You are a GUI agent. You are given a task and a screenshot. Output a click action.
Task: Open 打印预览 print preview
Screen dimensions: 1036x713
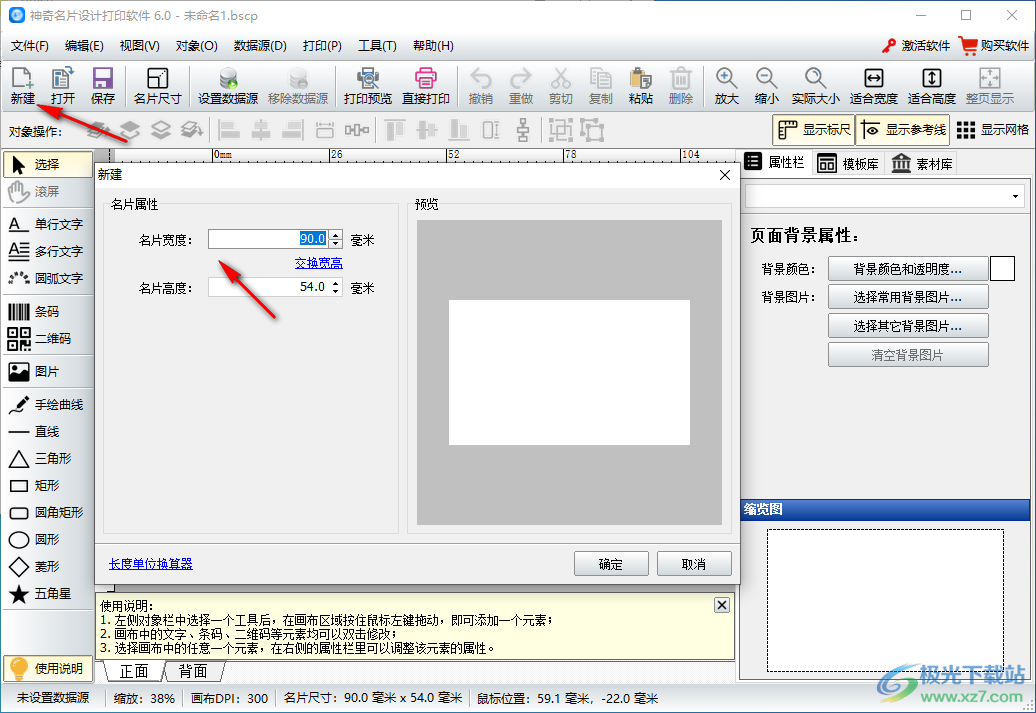coord(367,86)
